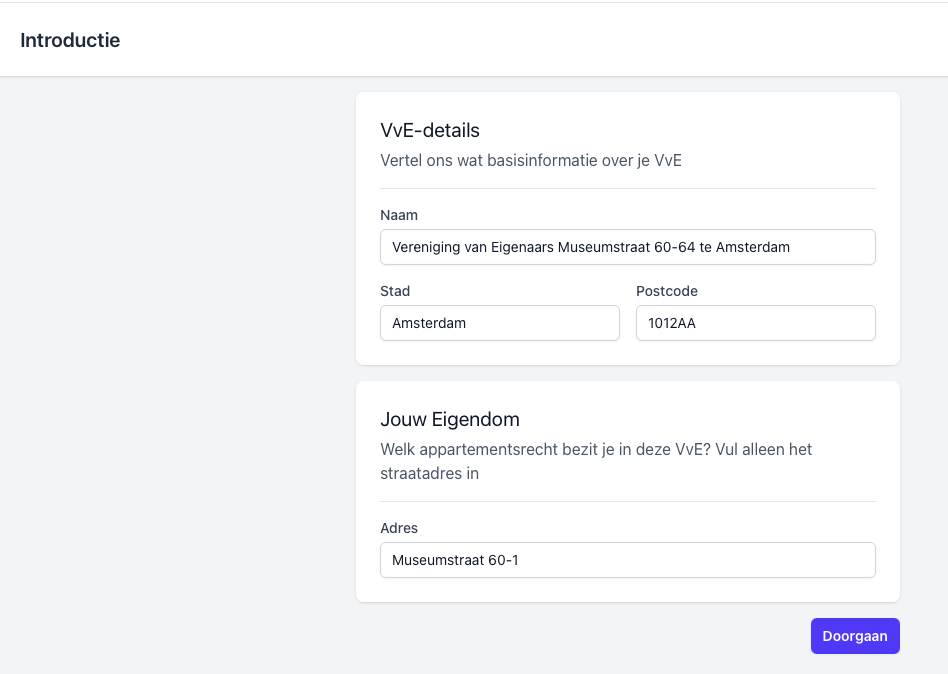This screenshot has height=674, width=948.
Task: Click the Postcode field label
Action: [x=667, y=291]
